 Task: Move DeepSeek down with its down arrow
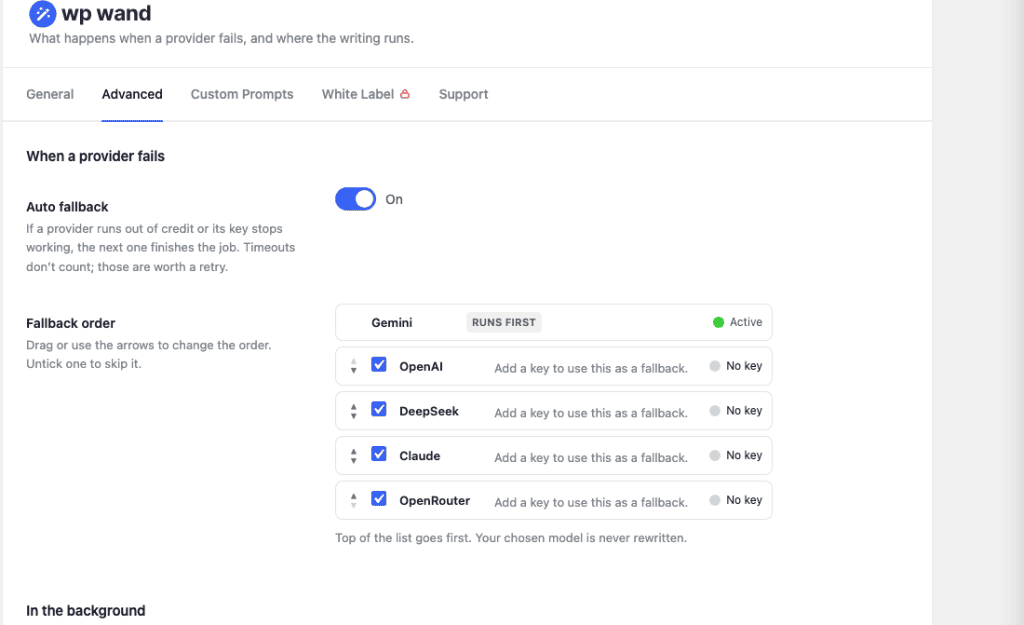353,416
